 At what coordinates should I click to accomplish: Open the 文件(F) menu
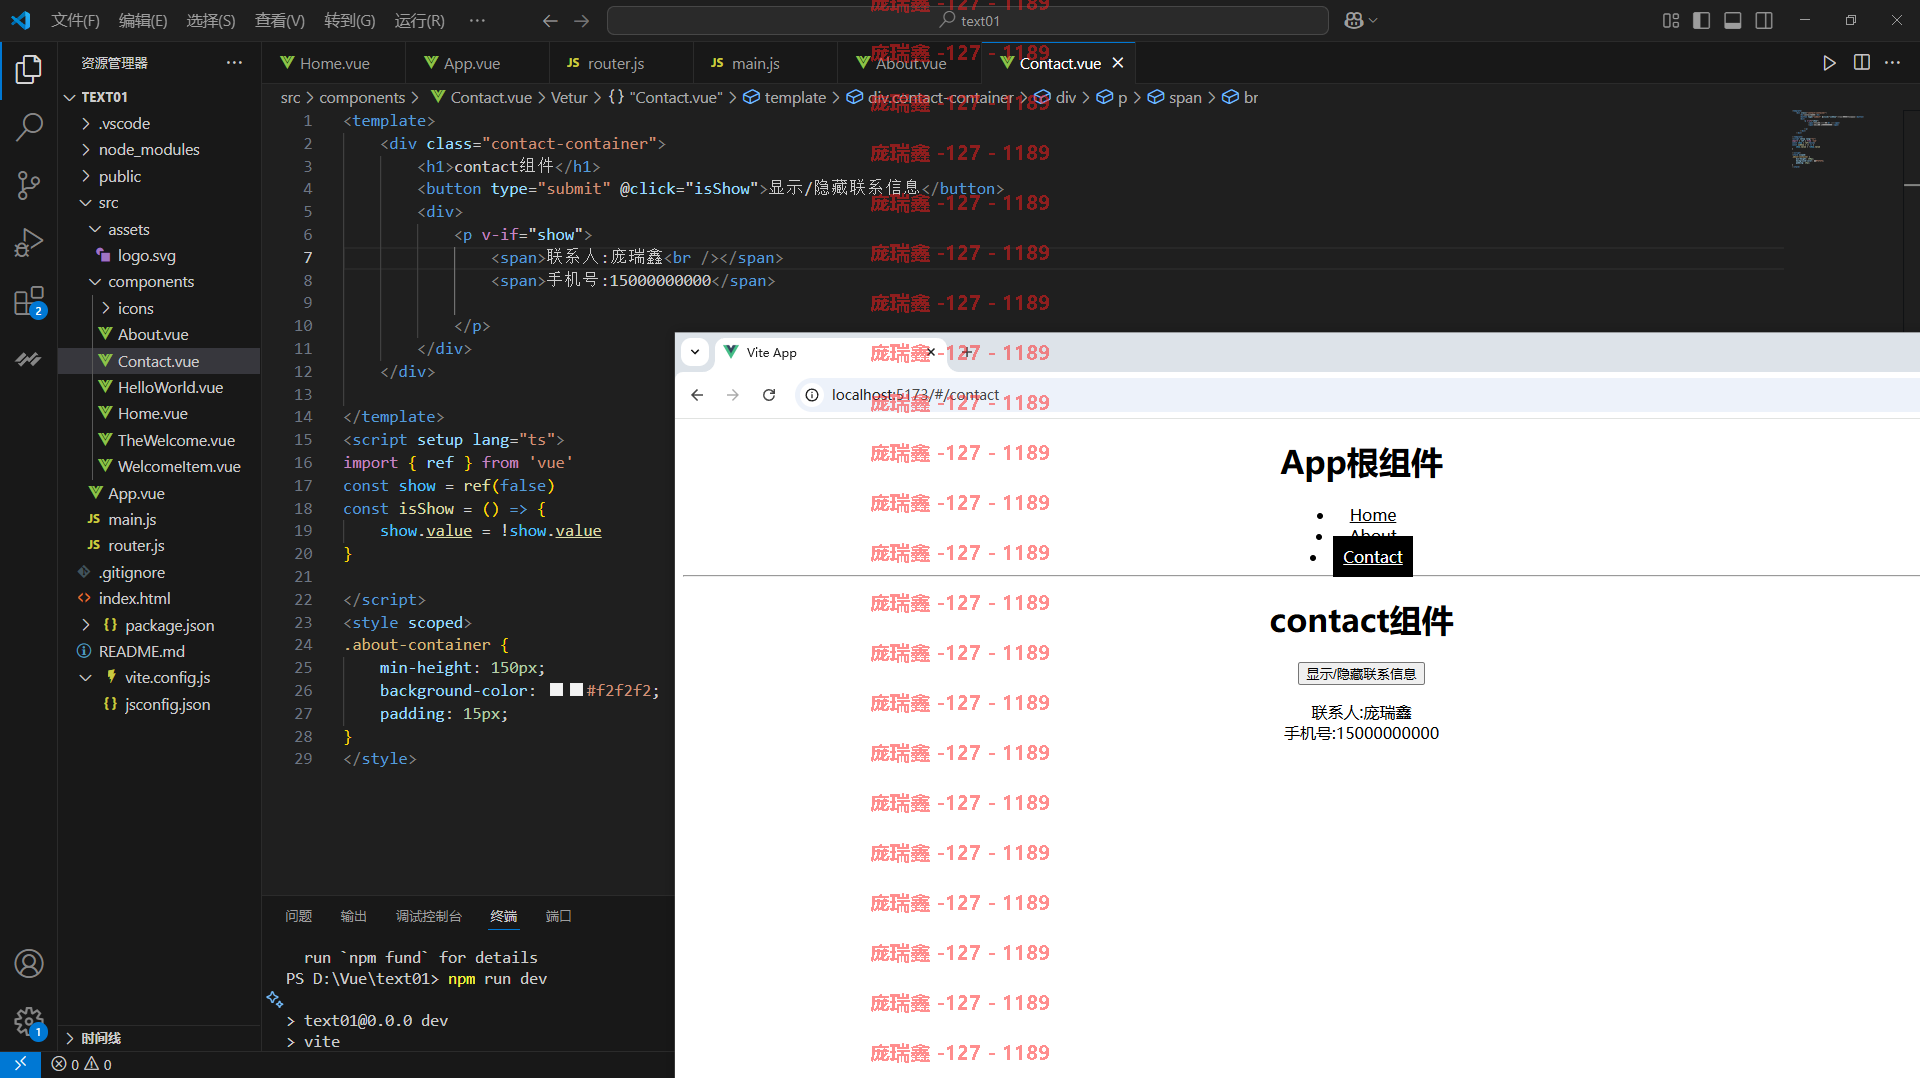pos(75,21)
